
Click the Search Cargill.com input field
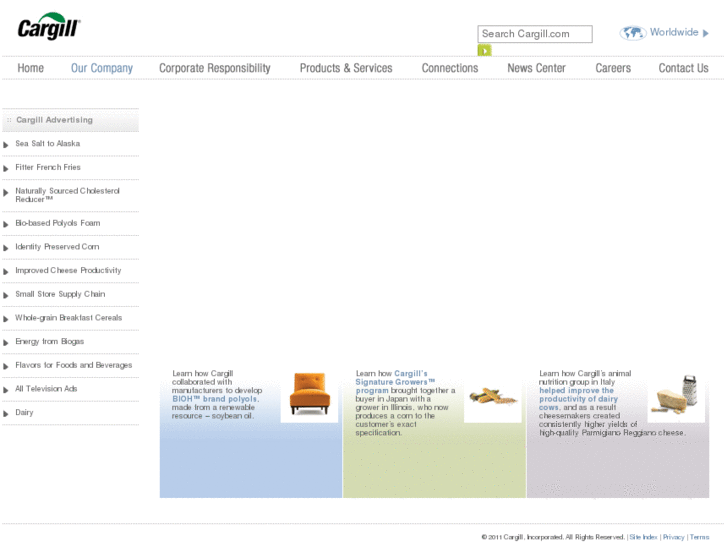[535, 34]
